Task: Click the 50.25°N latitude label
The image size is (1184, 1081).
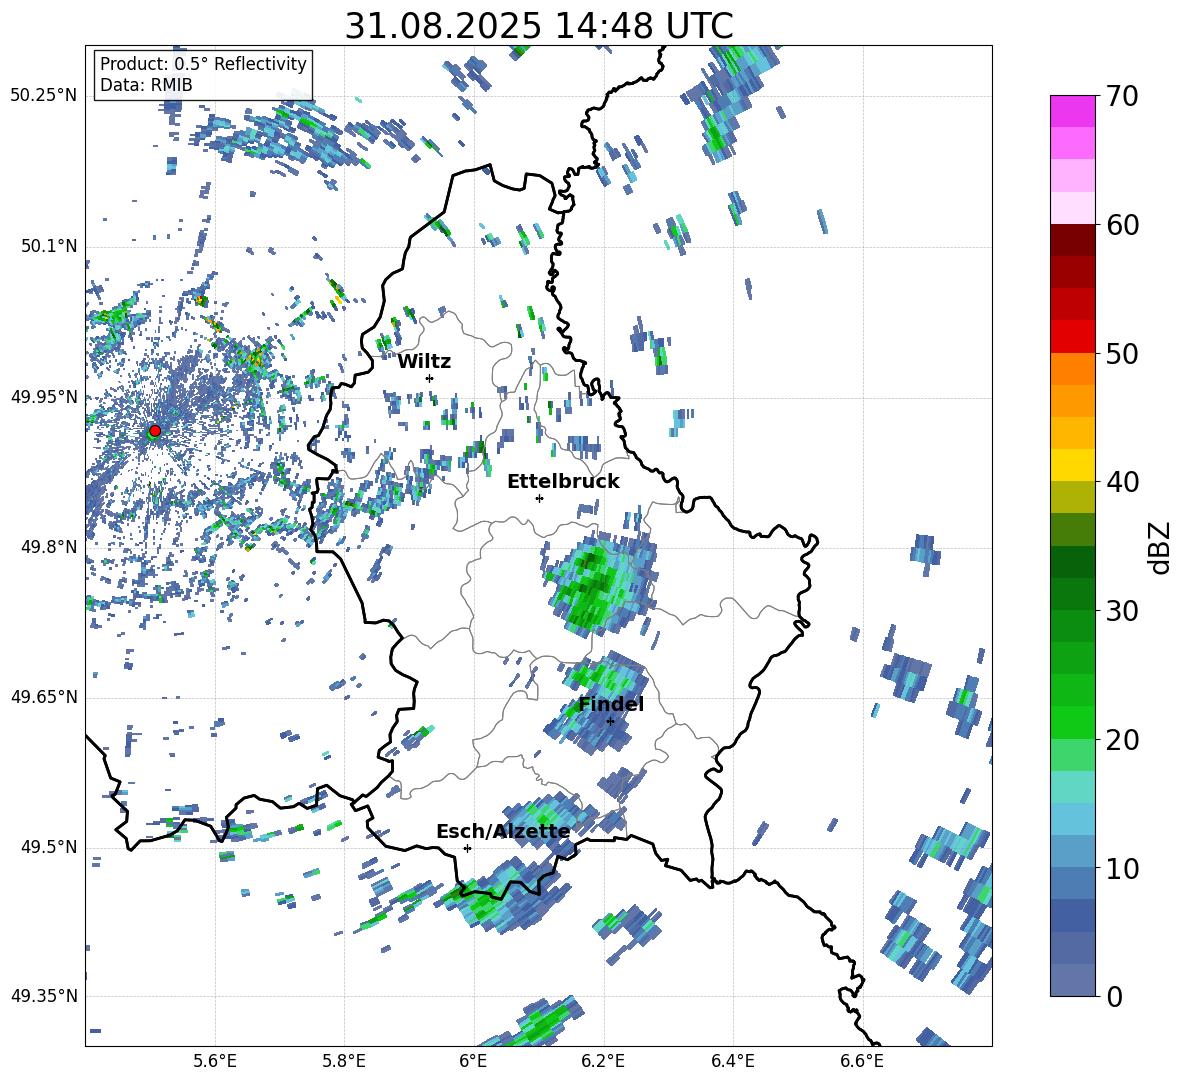Action: (x=44, y=96)
